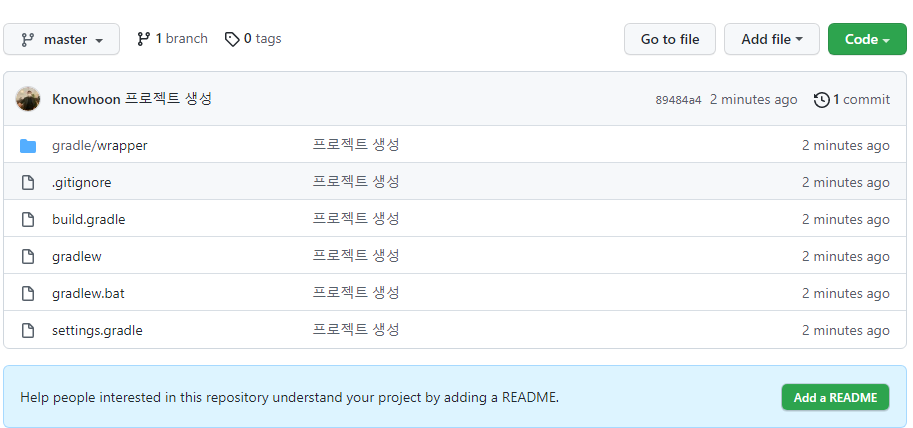This screenshot has height=428, width=913.
Task: Open the Knowhoon author link
Action: pos(87,99)
